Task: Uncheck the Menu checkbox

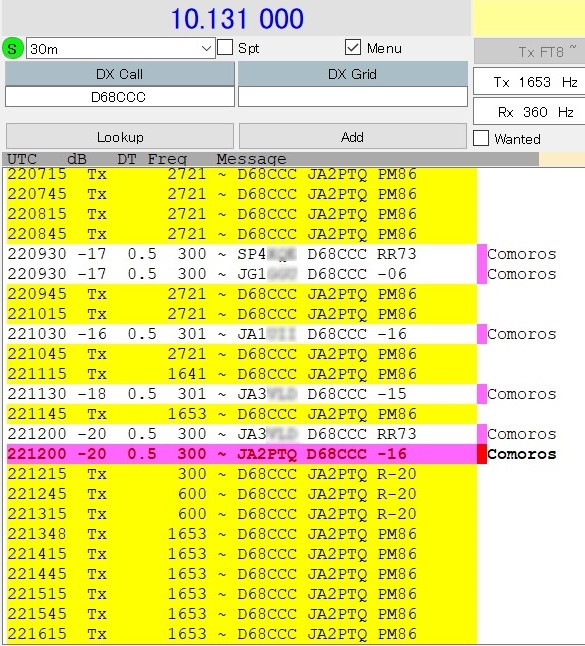Action: [x=353, y=47]
